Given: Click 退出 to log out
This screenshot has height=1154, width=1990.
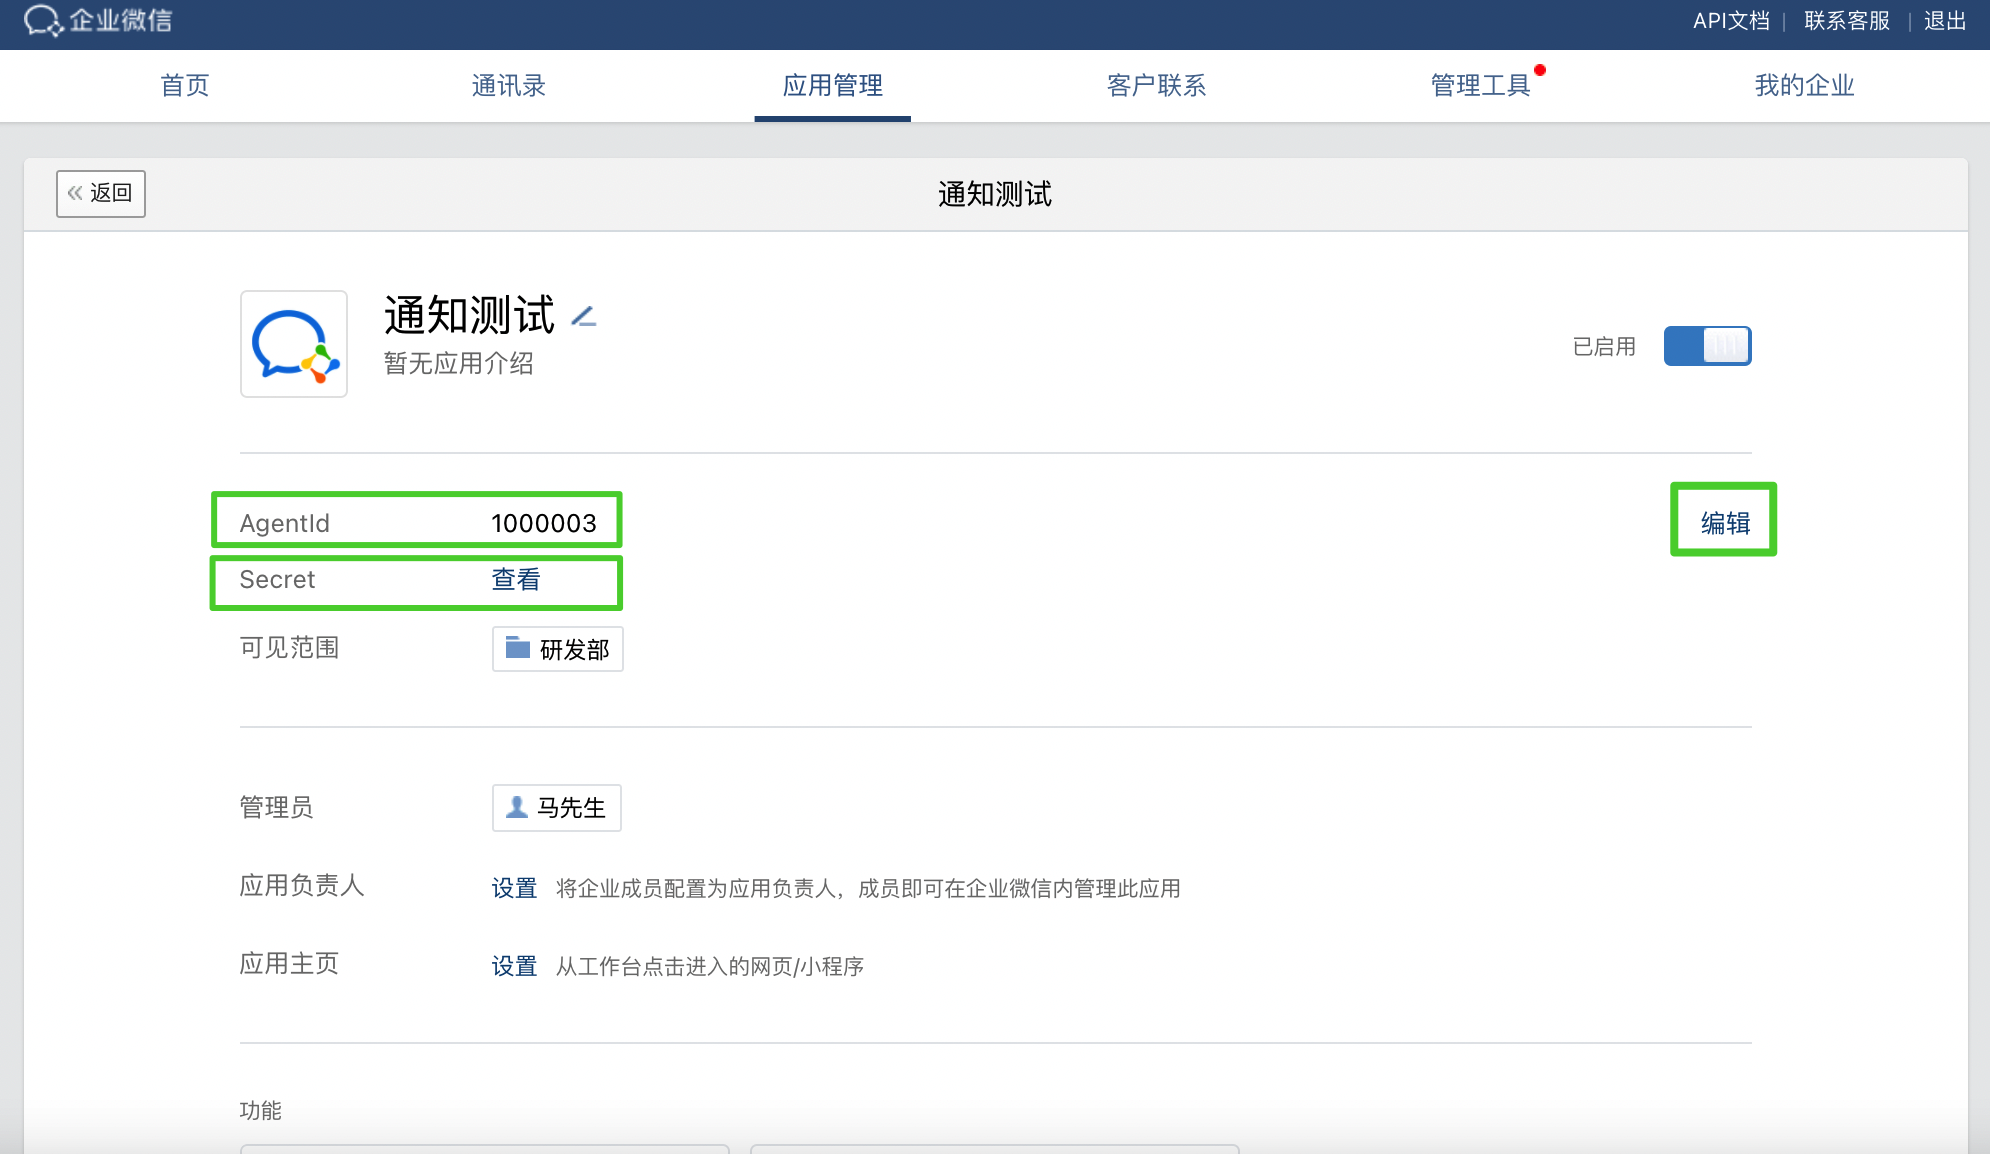Looking at the screenshot, I should pos(1945,21).
